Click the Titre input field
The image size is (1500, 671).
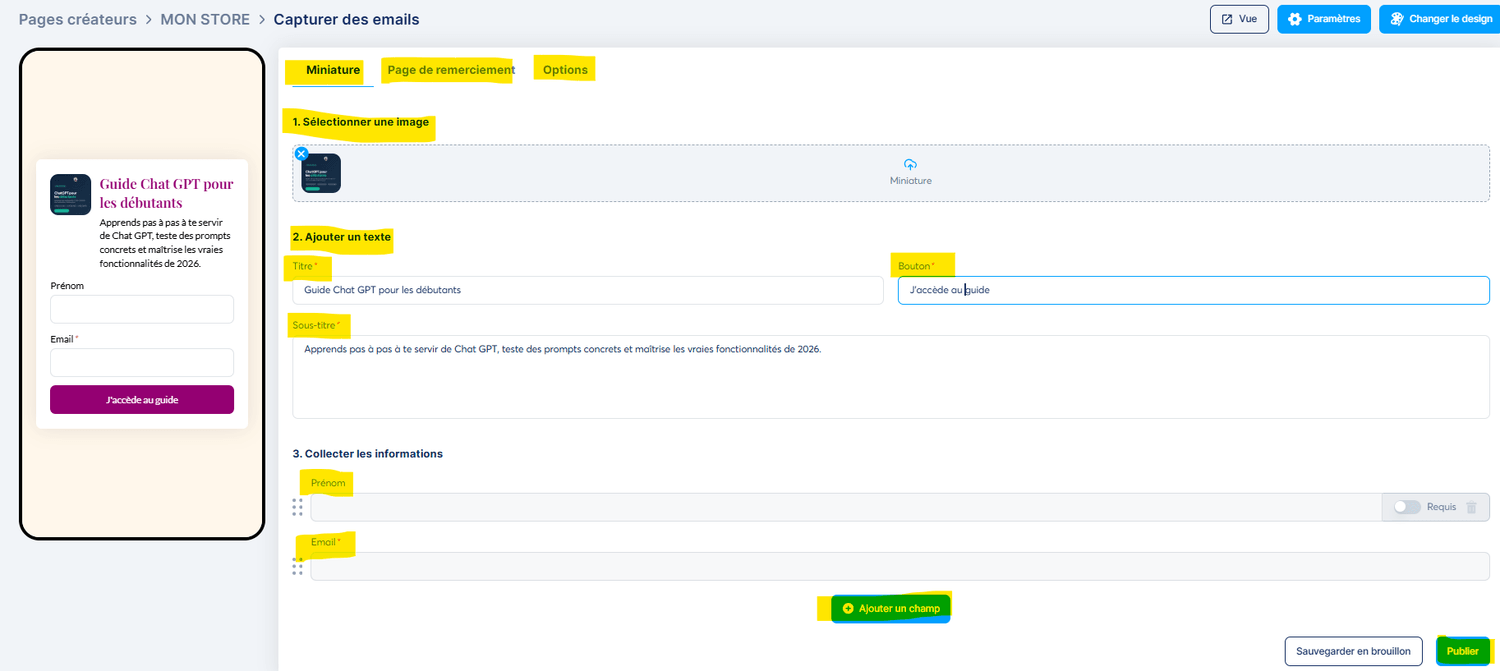(588, 290)
